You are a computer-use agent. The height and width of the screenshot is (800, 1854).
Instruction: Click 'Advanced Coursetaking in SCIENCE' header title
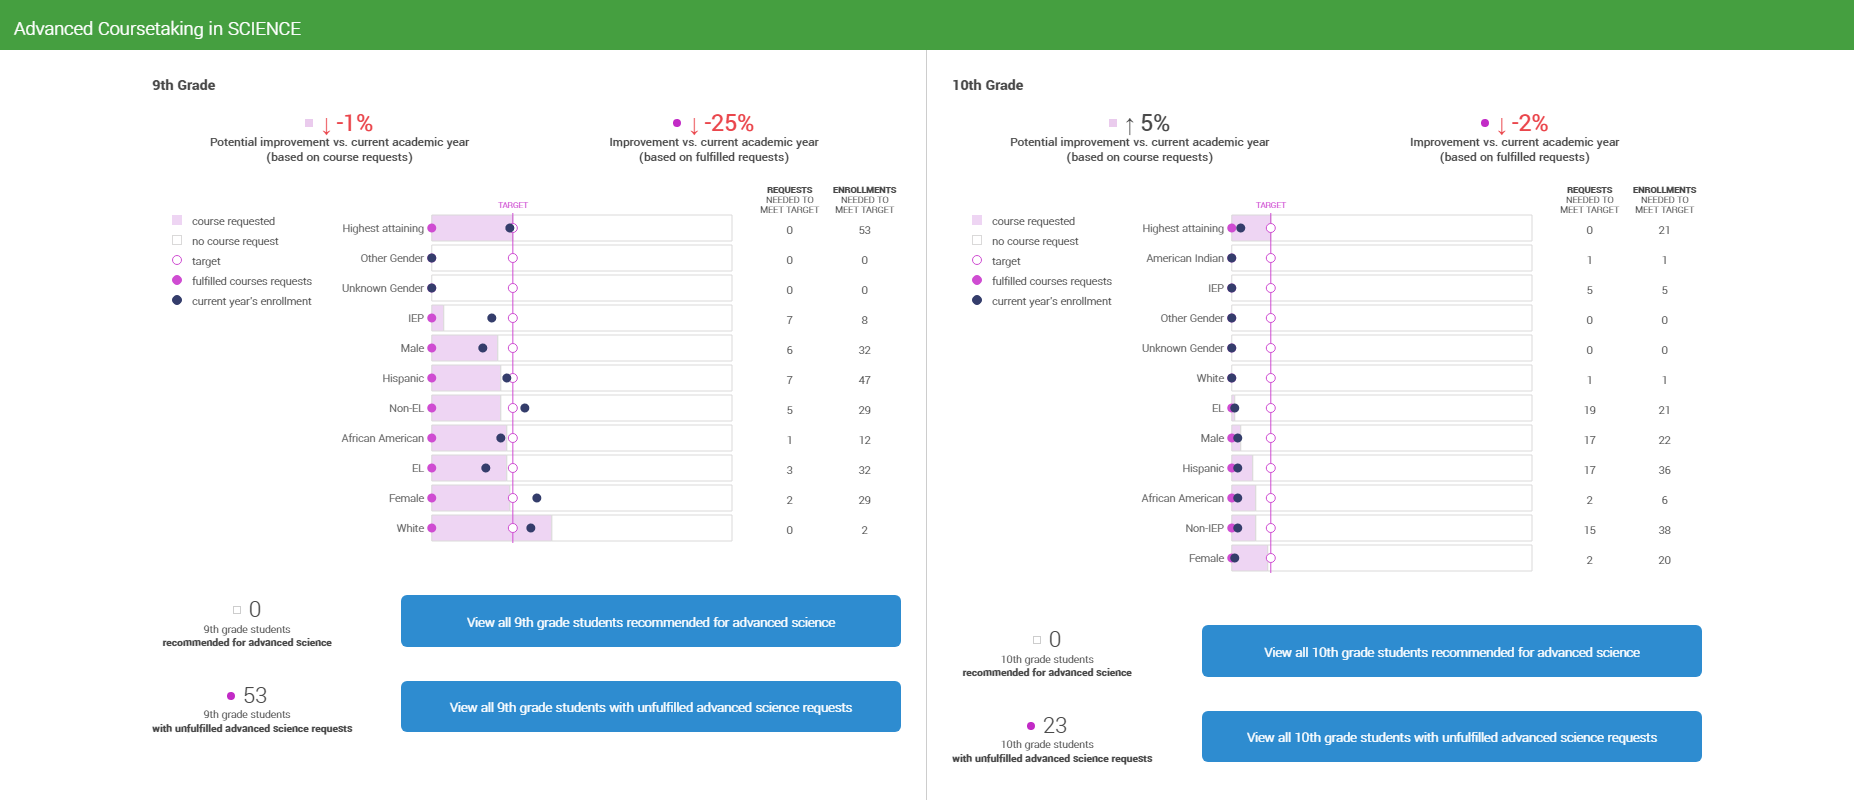point(157,28)
